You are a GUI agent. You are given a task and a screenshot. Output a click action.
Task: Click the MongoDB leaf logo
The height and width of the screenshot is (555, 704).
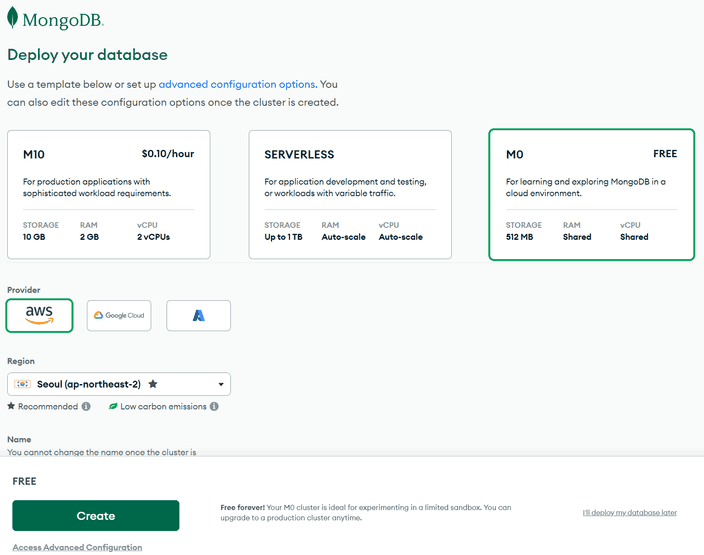coord(12,18)
